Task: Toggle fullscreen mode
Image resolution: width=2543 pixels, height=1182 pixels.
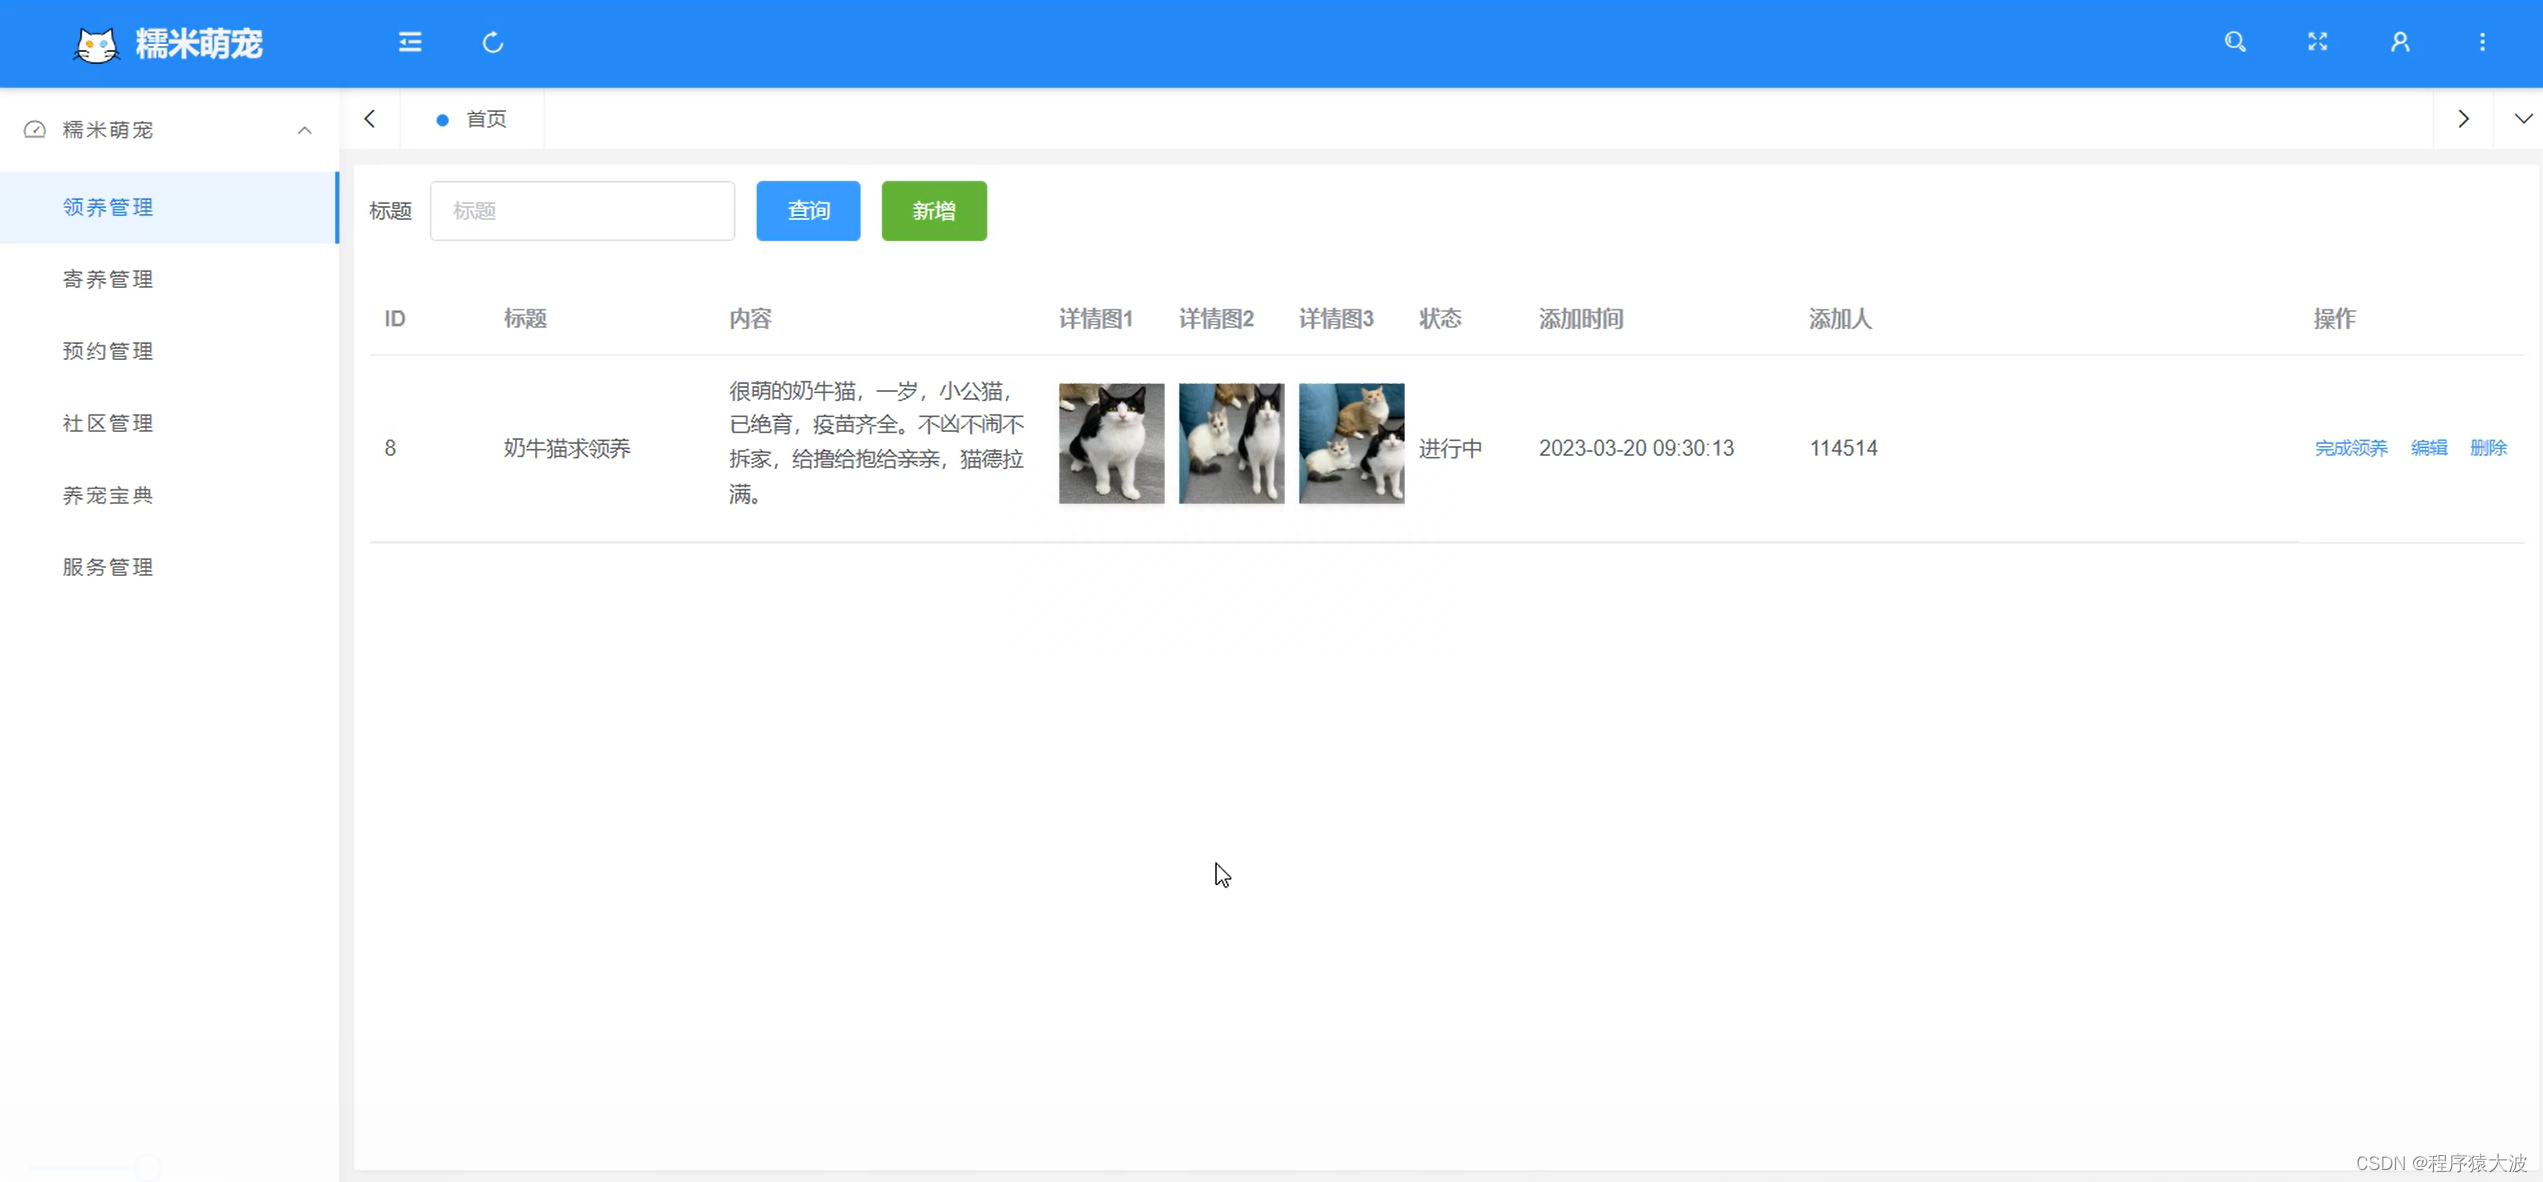Action: [x=2317, y=42]
